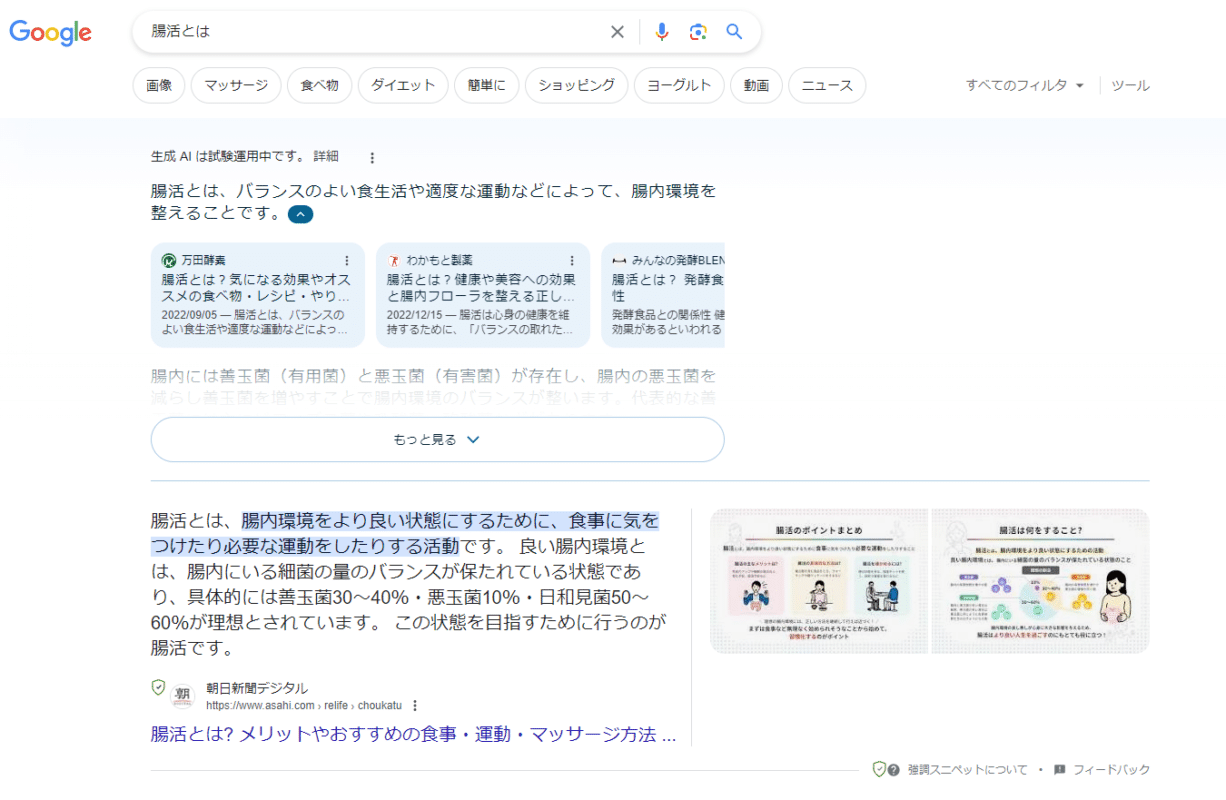Collapse the AI answer using the chevron

(x=299, y=214)
